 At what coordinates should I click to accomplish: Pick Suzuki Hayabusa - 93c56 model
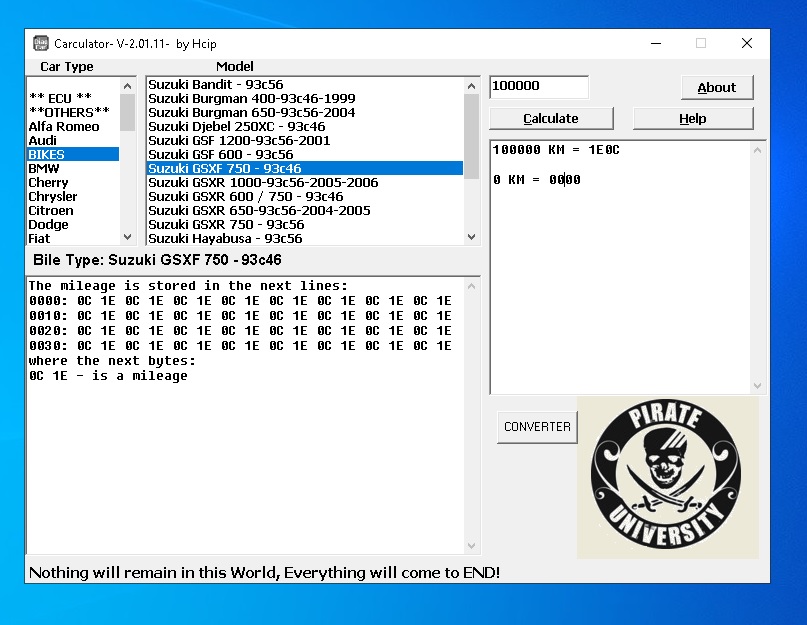(x=225, y=239)
